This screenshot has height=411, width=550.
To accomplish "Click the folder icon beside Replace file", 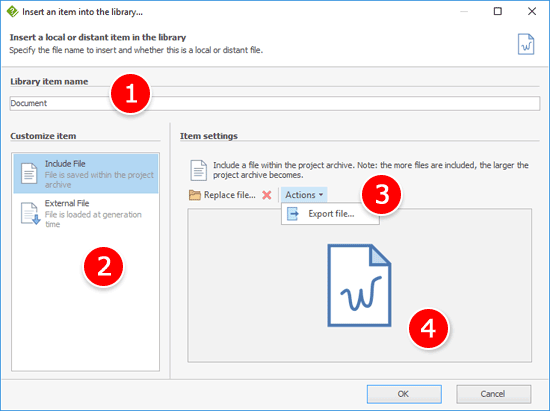I will pyautogui.click(x=195, y=195).
